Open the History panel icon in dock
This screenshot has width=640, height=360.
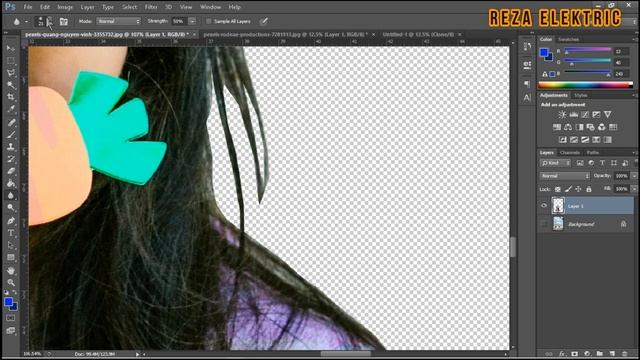click(x=527, y=47)
